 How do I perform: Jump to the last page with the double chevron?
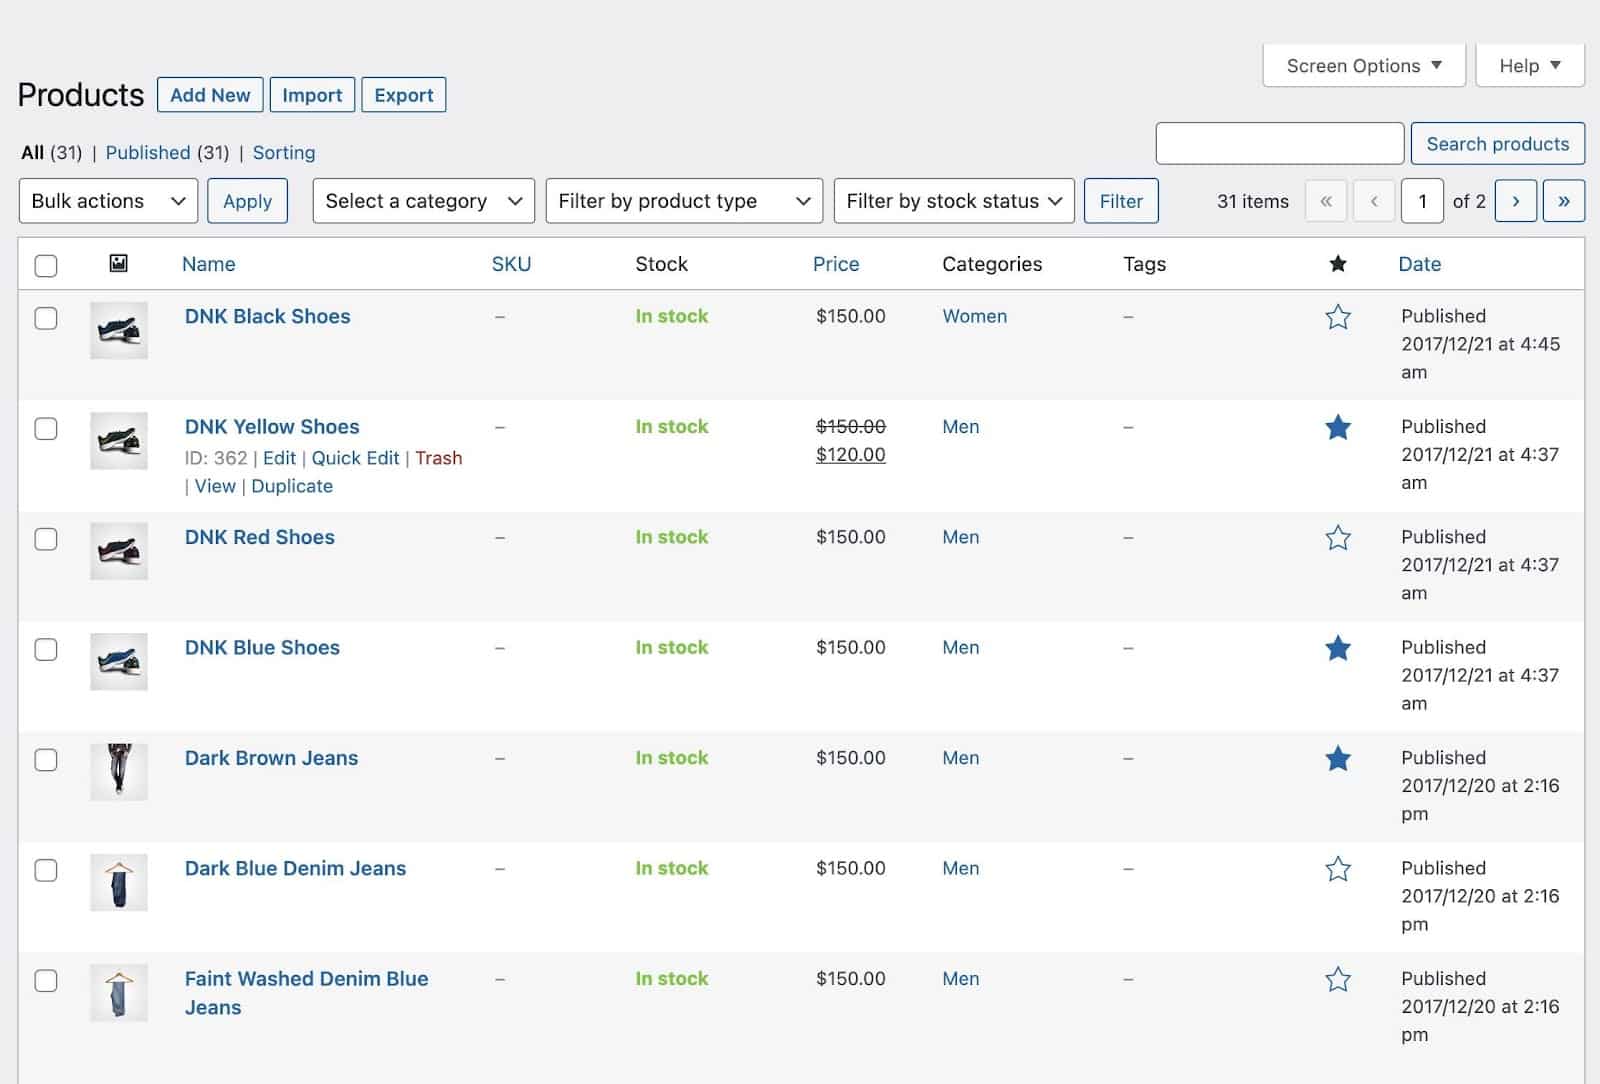[1563, 201]
